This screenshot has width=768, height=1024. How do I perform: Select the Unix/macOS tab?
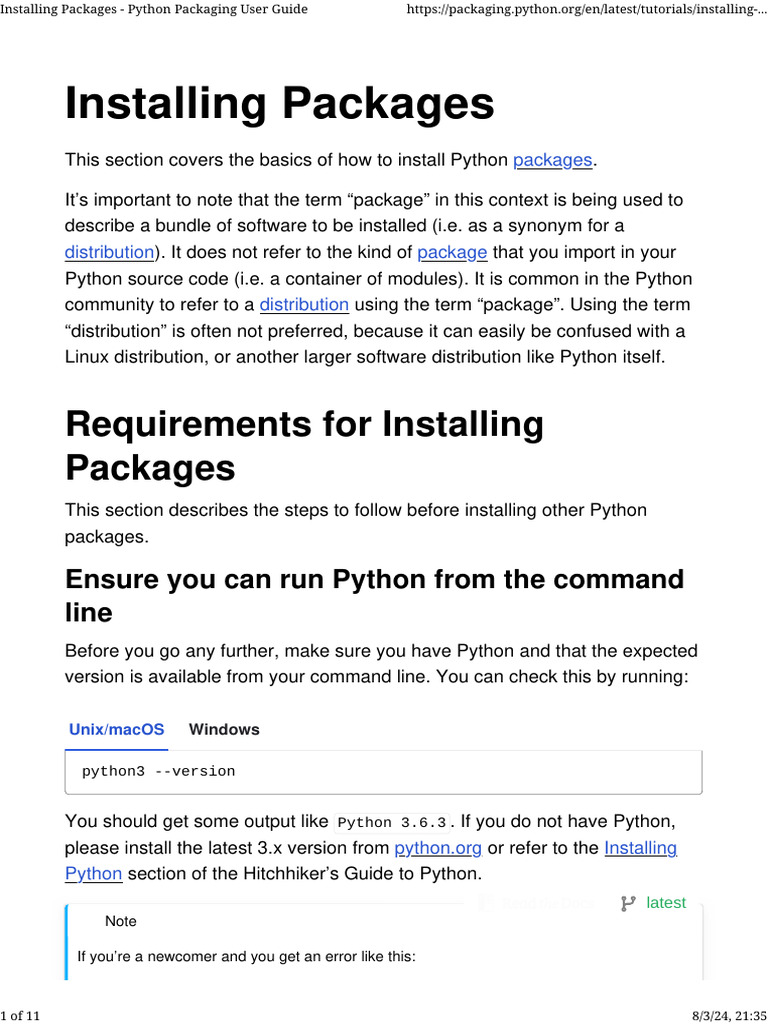pos(116,729)
